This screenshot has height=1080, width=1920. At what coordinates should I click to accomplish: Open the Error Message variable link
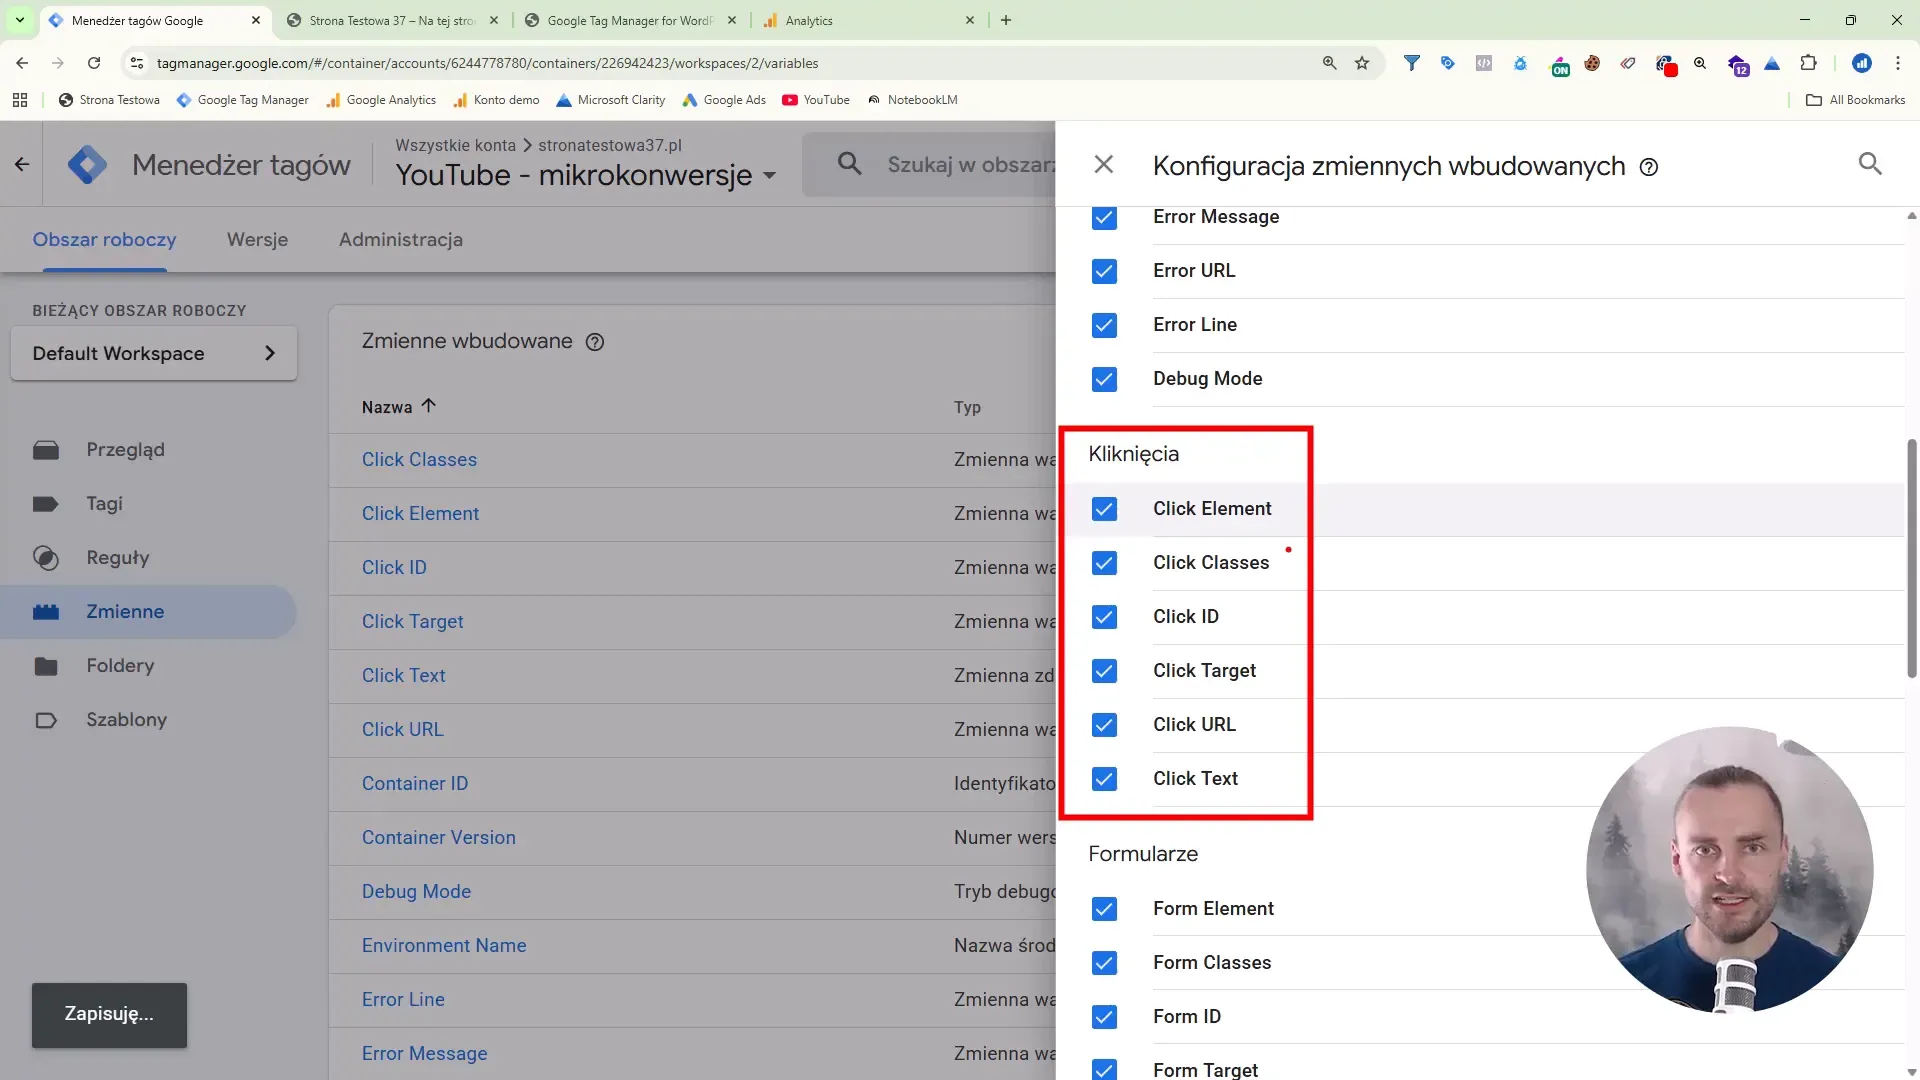click(424, 1054)
